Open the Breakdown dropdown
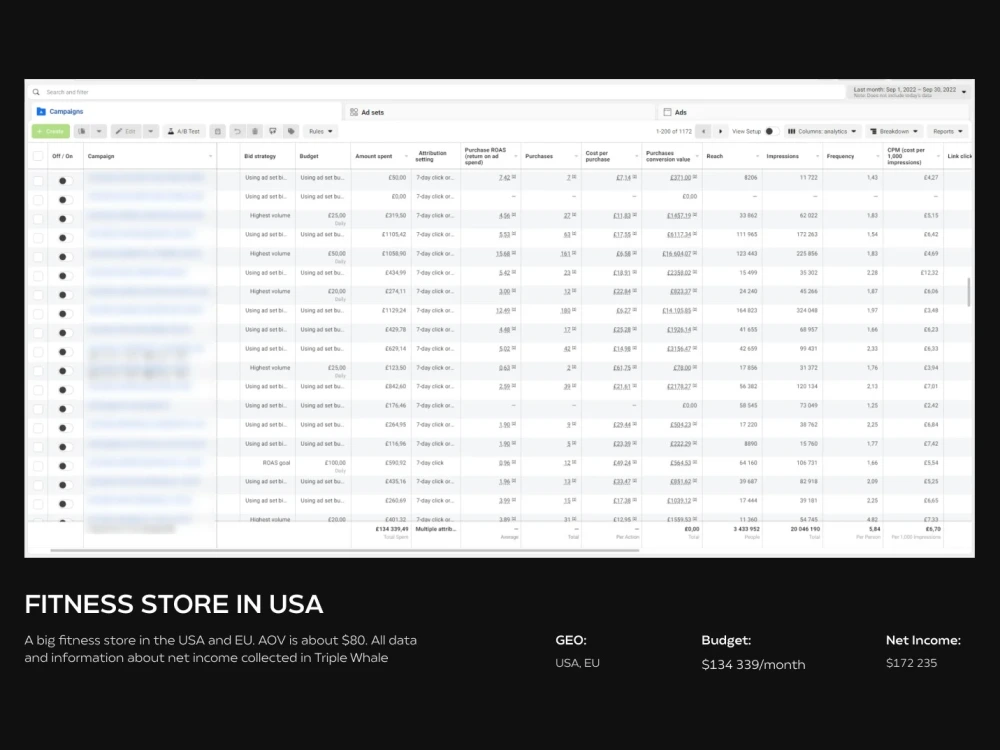The height and width of the screenshot is (750, 1000). pos(893,131)
